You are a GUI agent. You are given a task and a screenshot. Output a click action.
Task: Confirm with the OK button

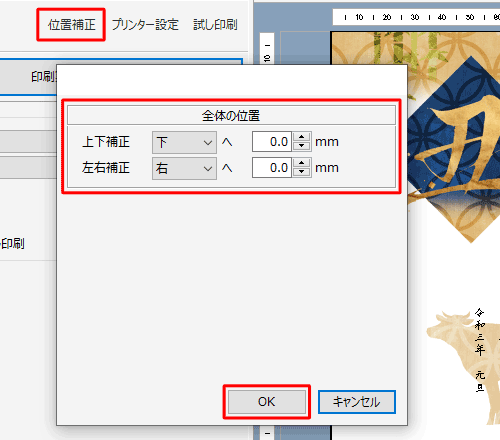(x=267, y=402)
